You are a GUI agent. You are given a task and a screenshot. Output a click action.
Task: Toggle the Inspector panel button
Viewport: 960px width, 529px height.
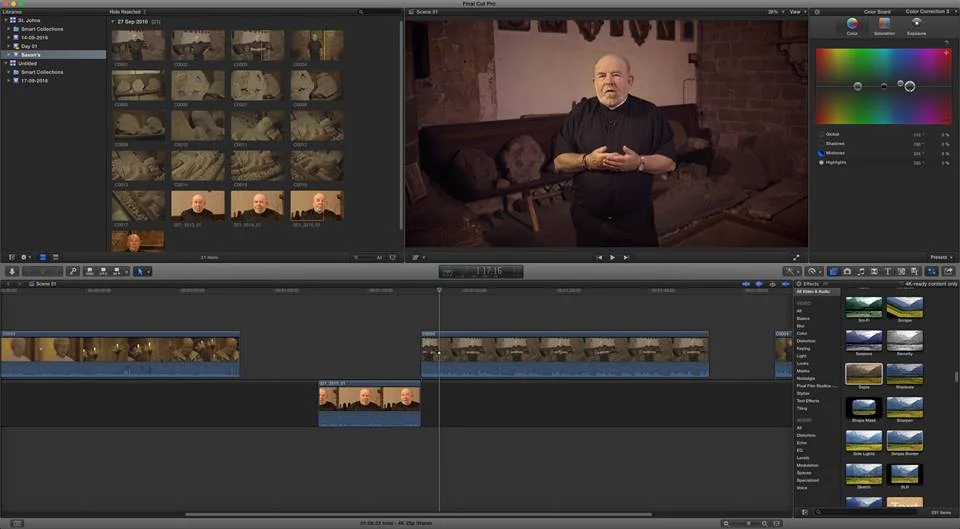(931, 271)
